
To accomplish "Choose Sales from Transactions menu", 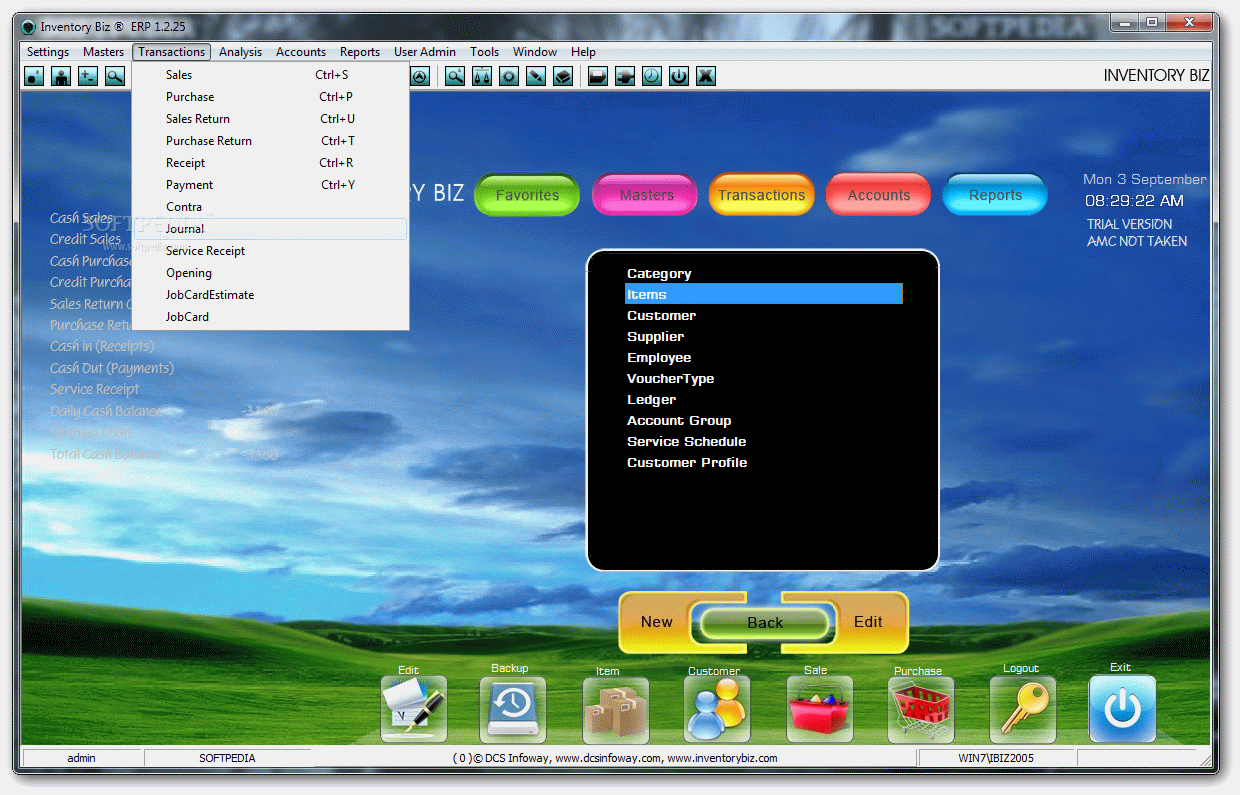I will tap(270, 75).
